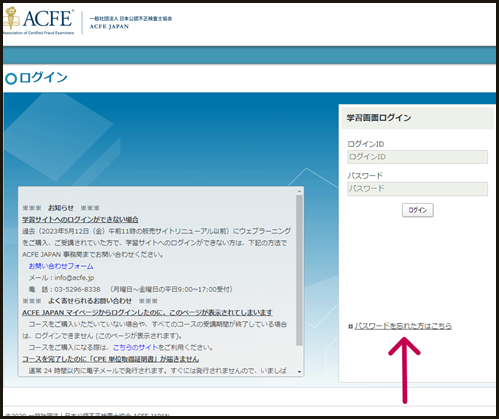Click the notice panel scroll-up arrow
The width and height of the screenshot is (499, 419).
point(299,191)
